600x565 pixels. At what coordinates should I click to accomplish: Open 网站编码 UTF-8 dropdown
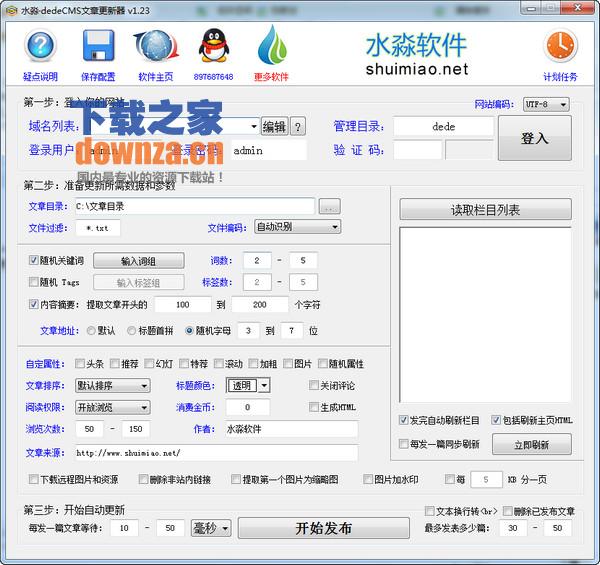[546, 104]
